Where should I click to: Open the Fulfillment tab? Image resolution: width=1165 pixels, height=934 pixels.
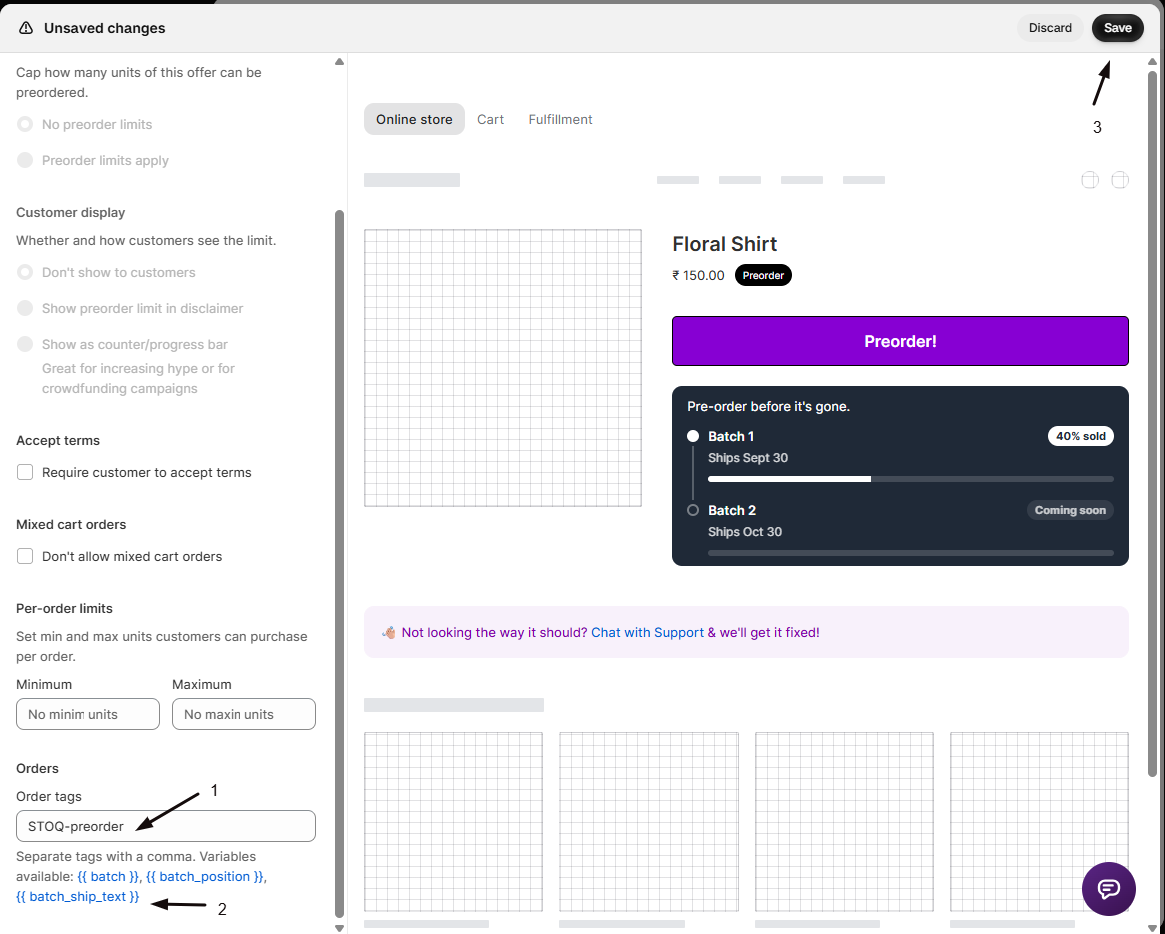click(560, 120)
